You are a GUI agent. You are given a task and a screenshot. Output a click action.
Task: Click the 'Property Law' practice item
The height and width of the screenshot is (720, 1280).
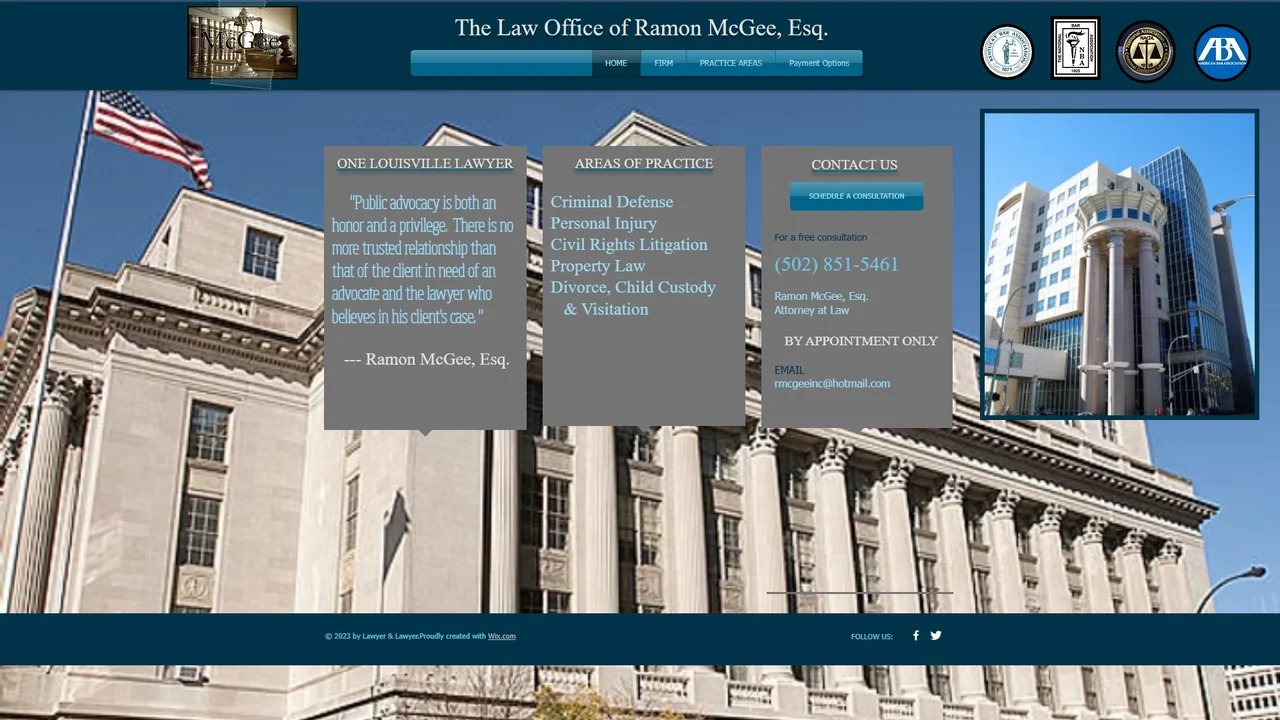pos(598,266)
